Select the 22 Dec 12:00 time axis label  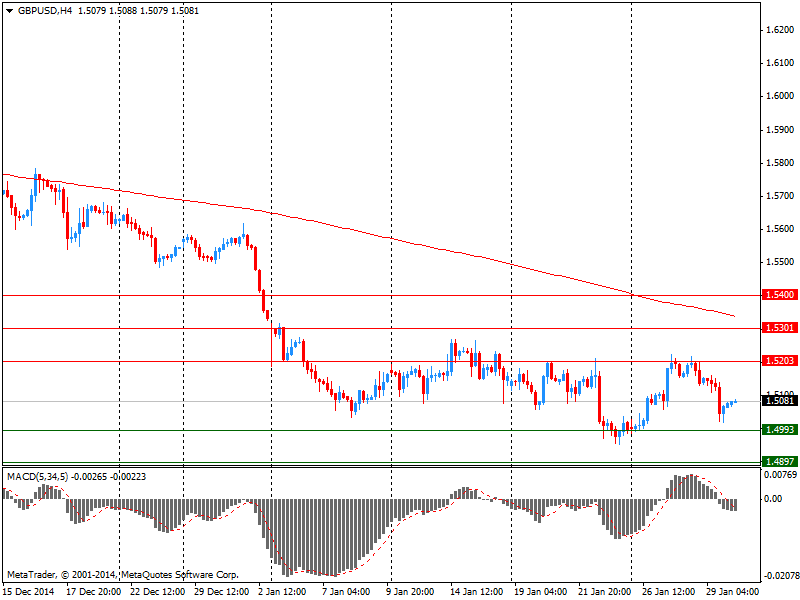point(157,592)
